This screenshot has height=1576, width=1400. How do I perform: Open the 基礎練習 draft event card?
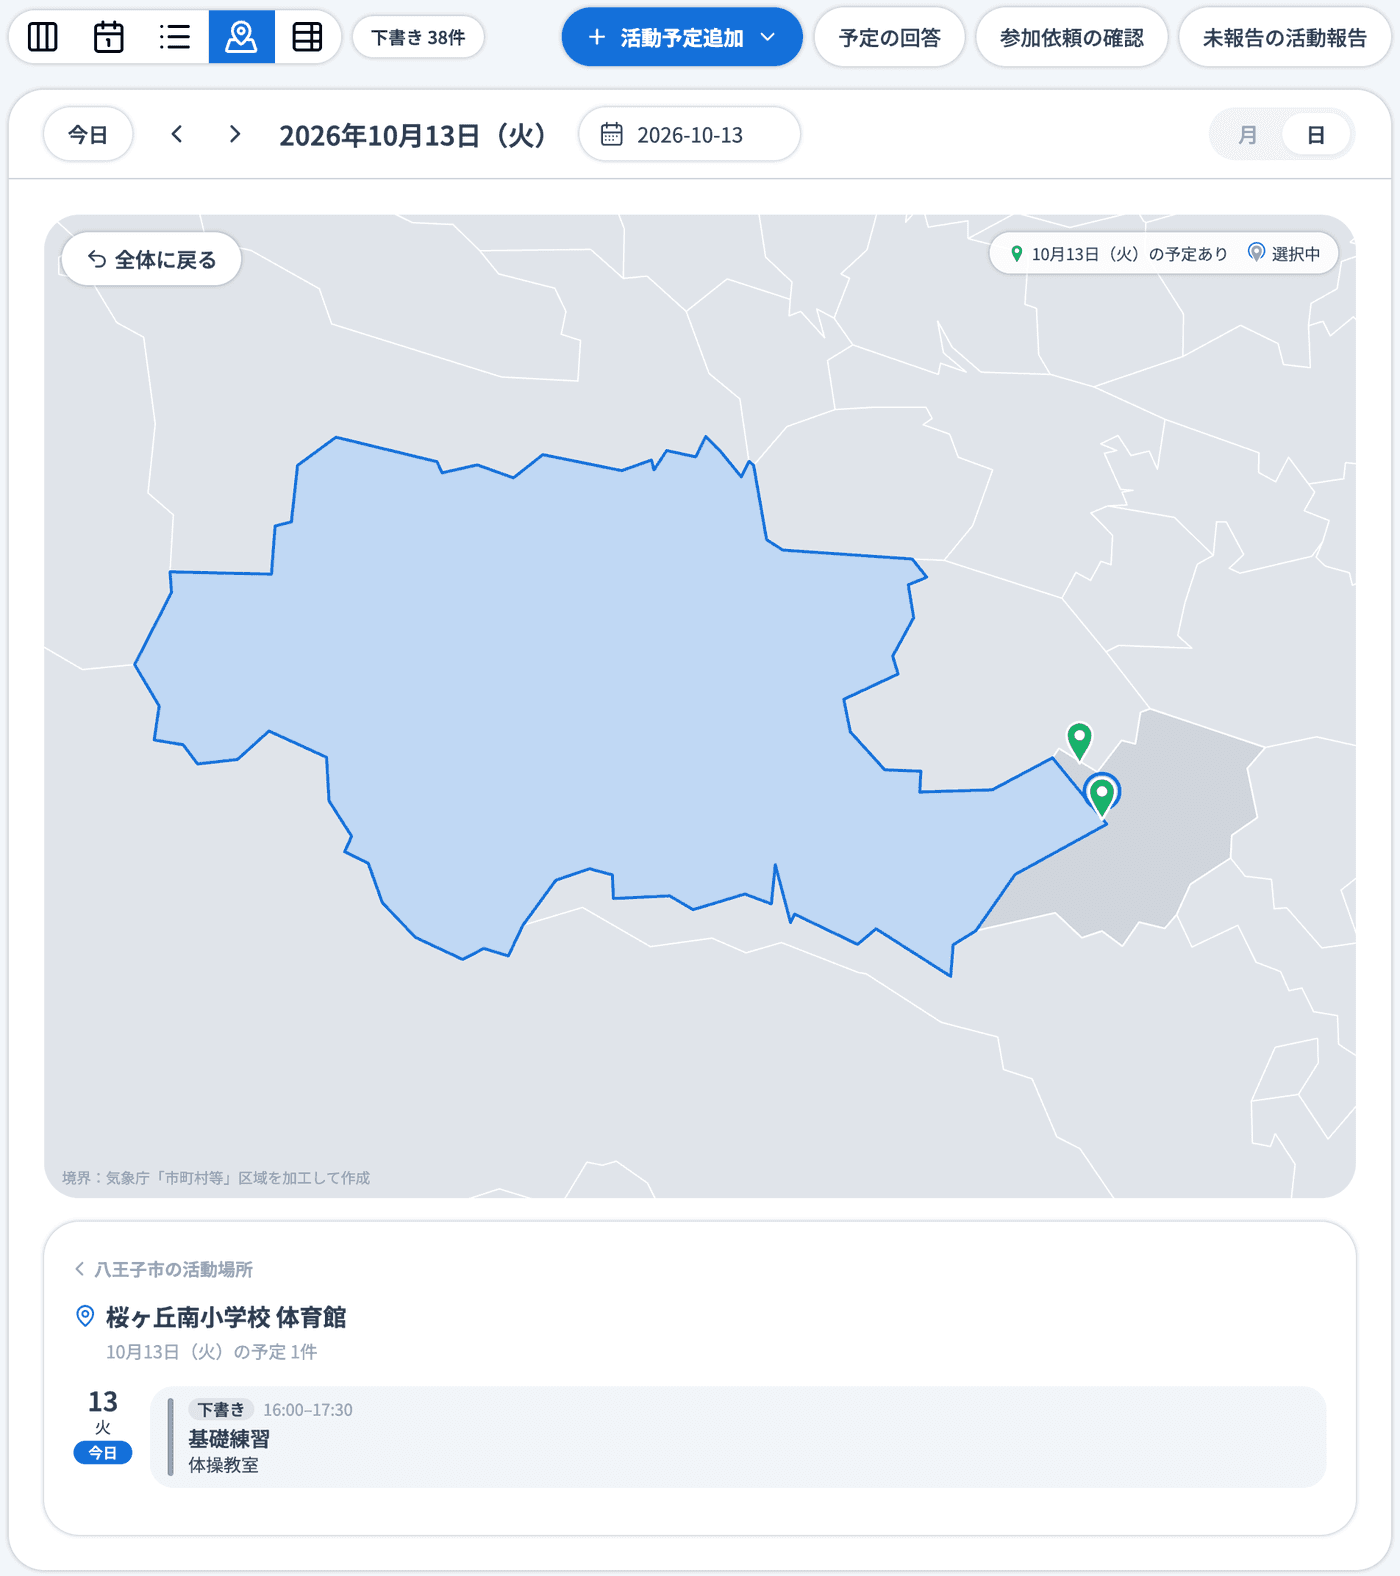click(x=738, y=1436)
